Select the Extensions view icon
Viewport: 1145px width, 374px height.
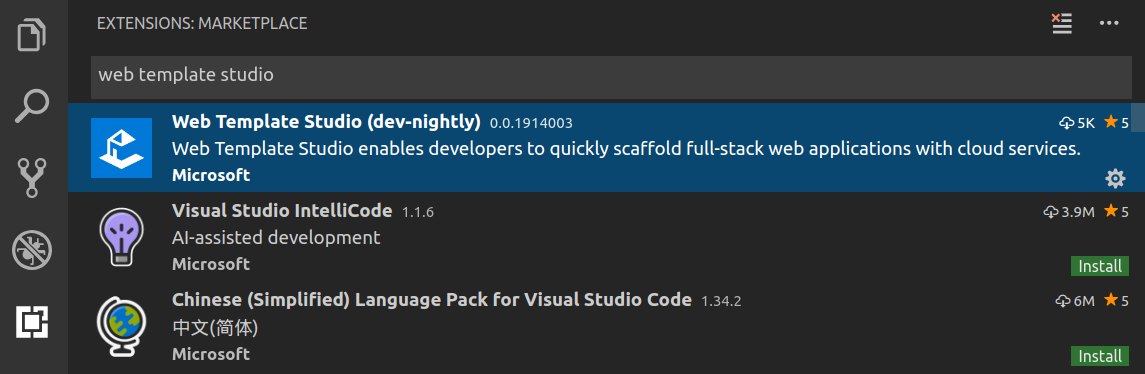point(33,321)
